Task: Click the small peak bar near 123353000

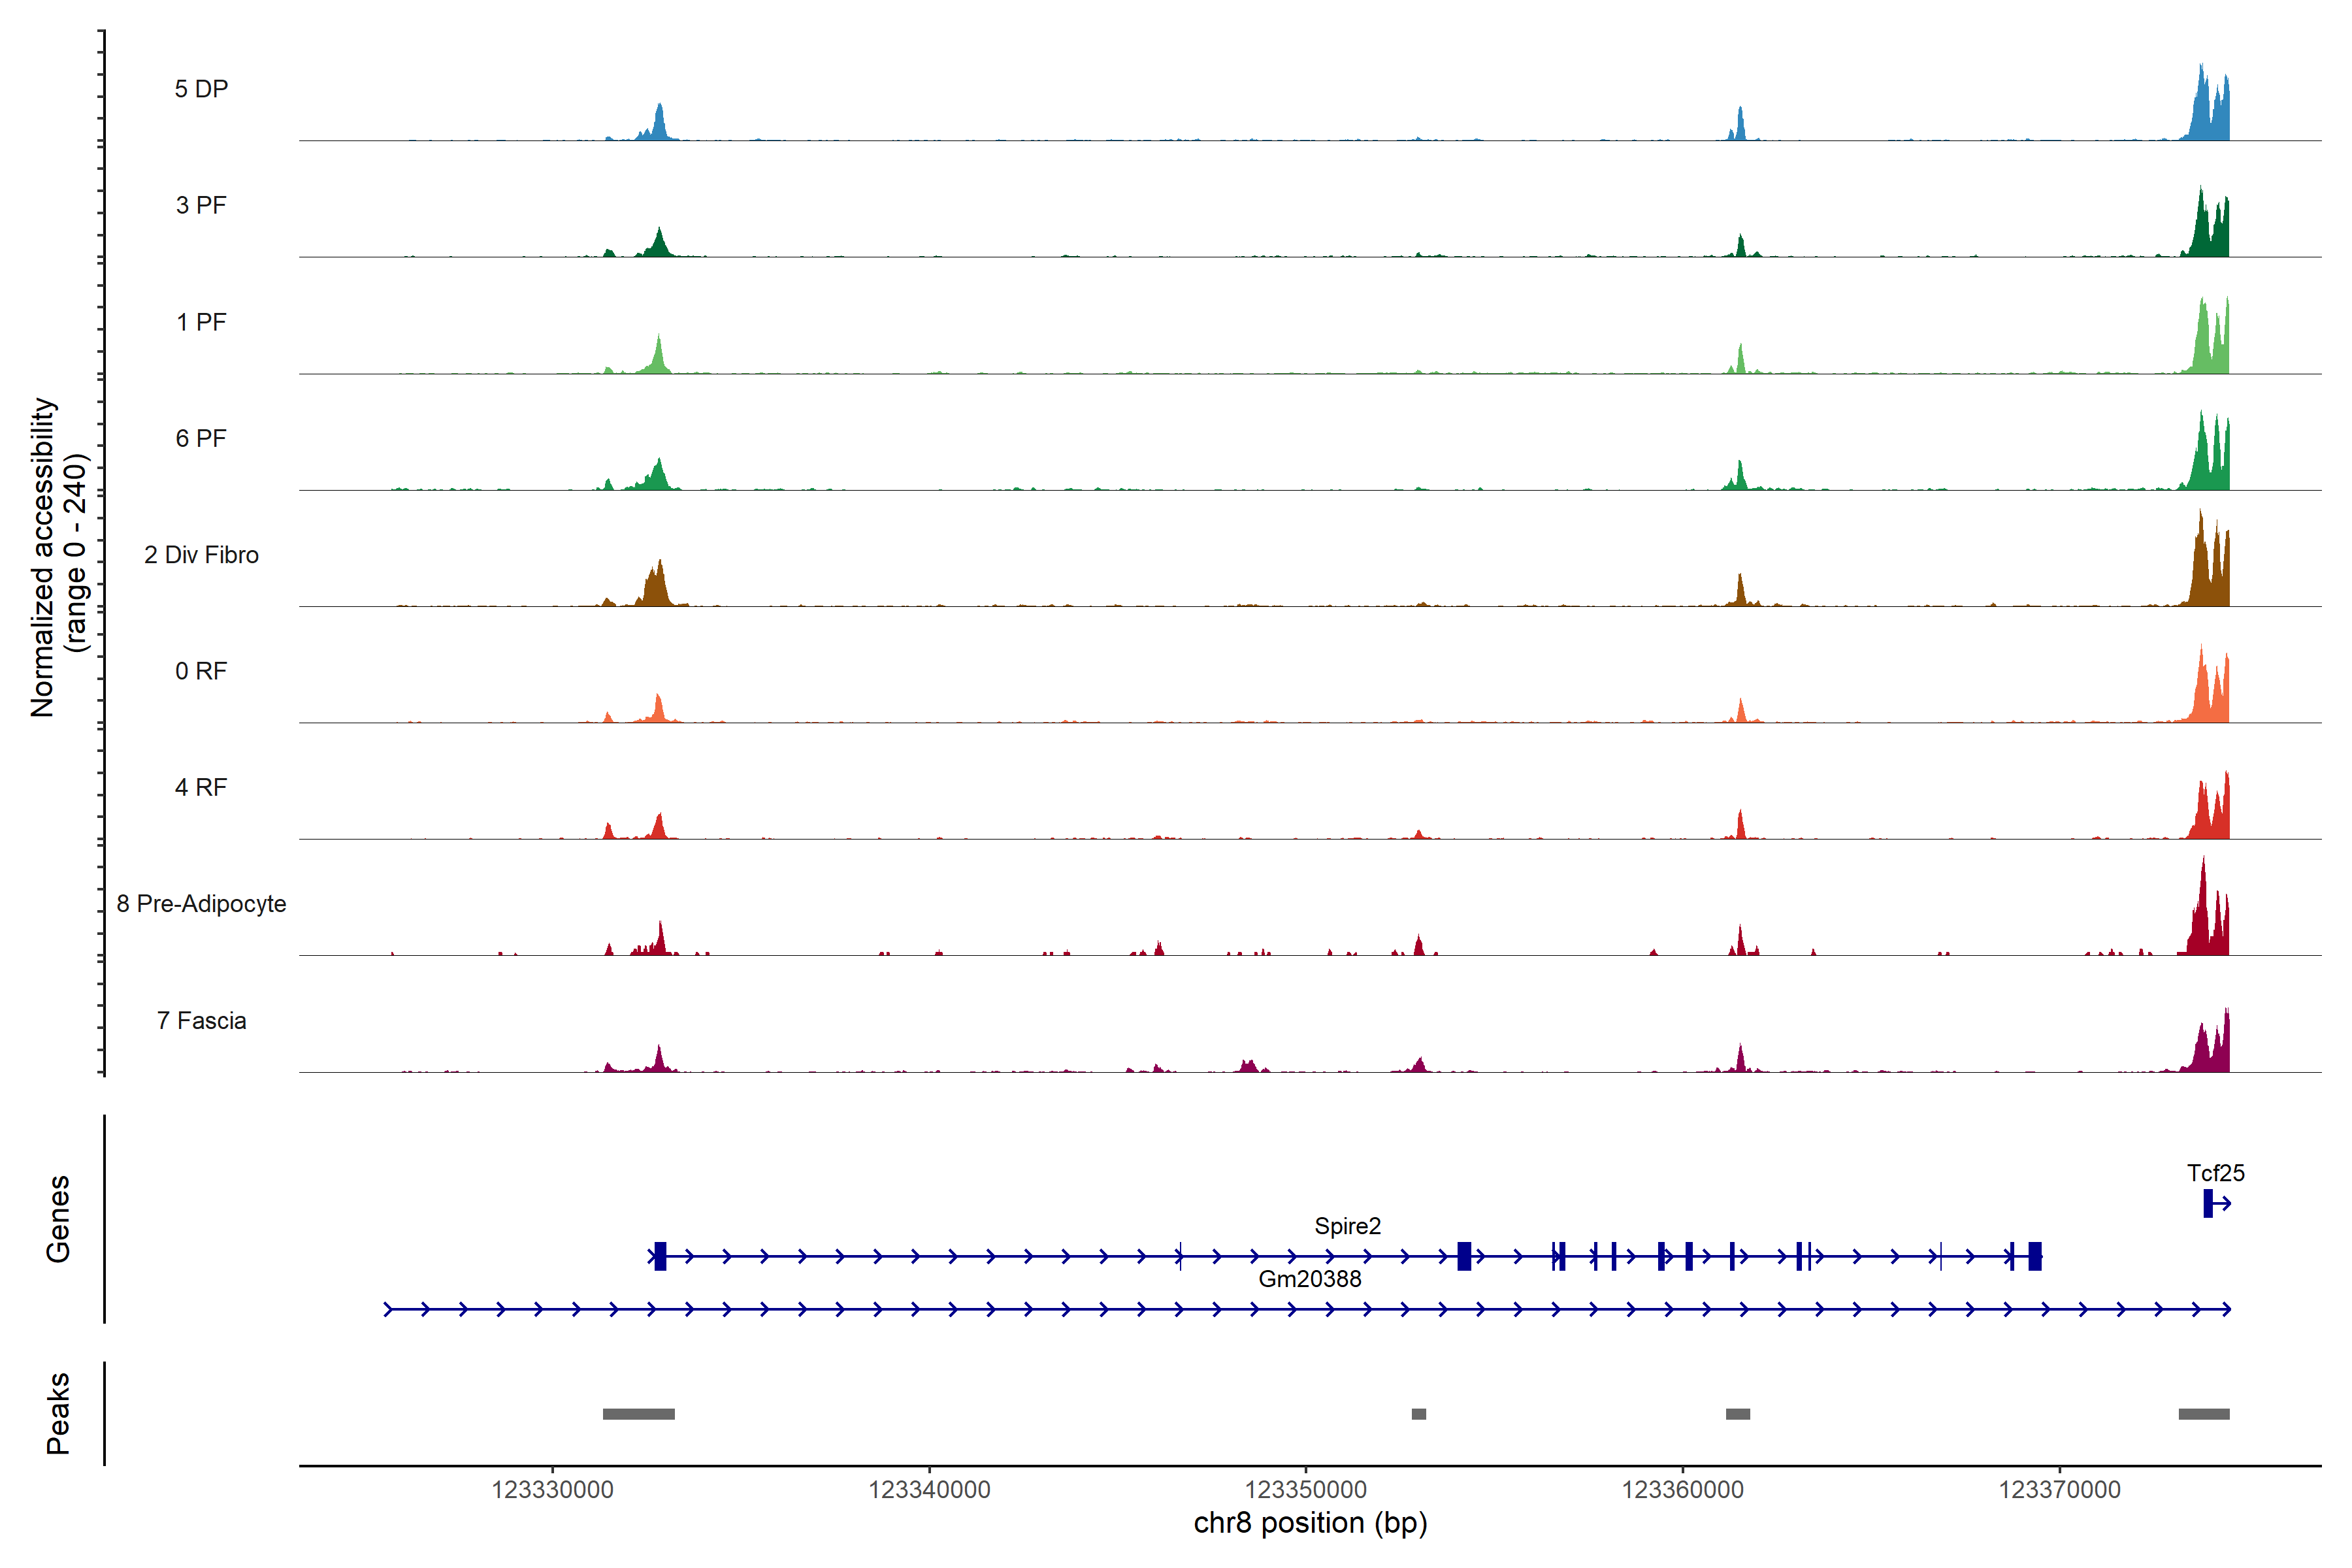Action: coord(1418,1414)
